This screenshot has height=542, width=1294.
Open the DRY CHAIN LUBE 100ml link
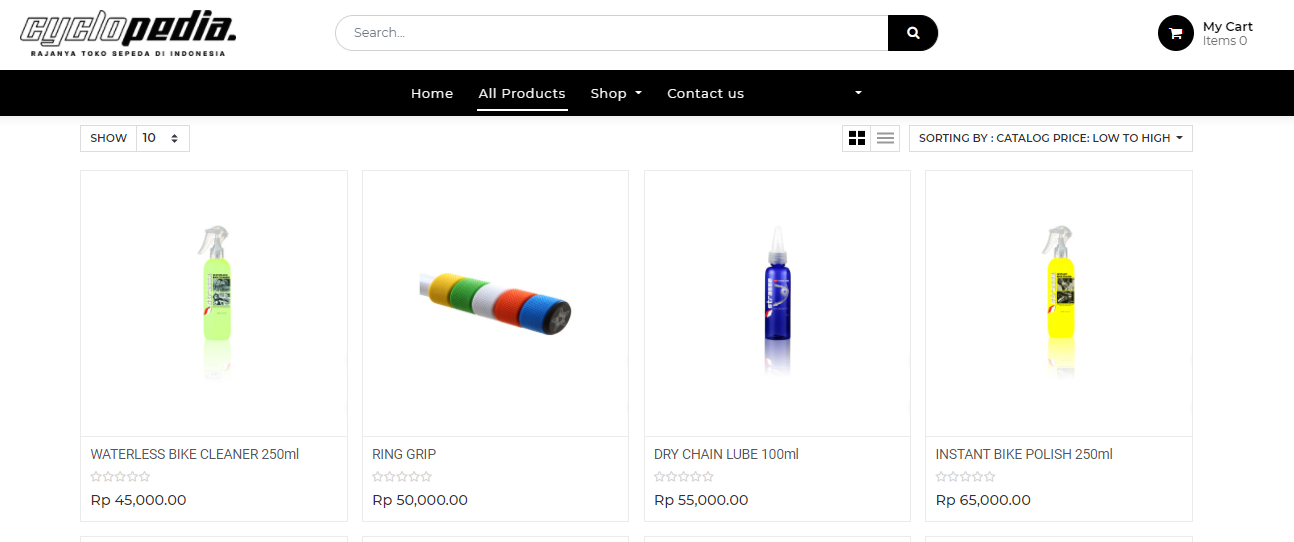[x=726, y=454]
